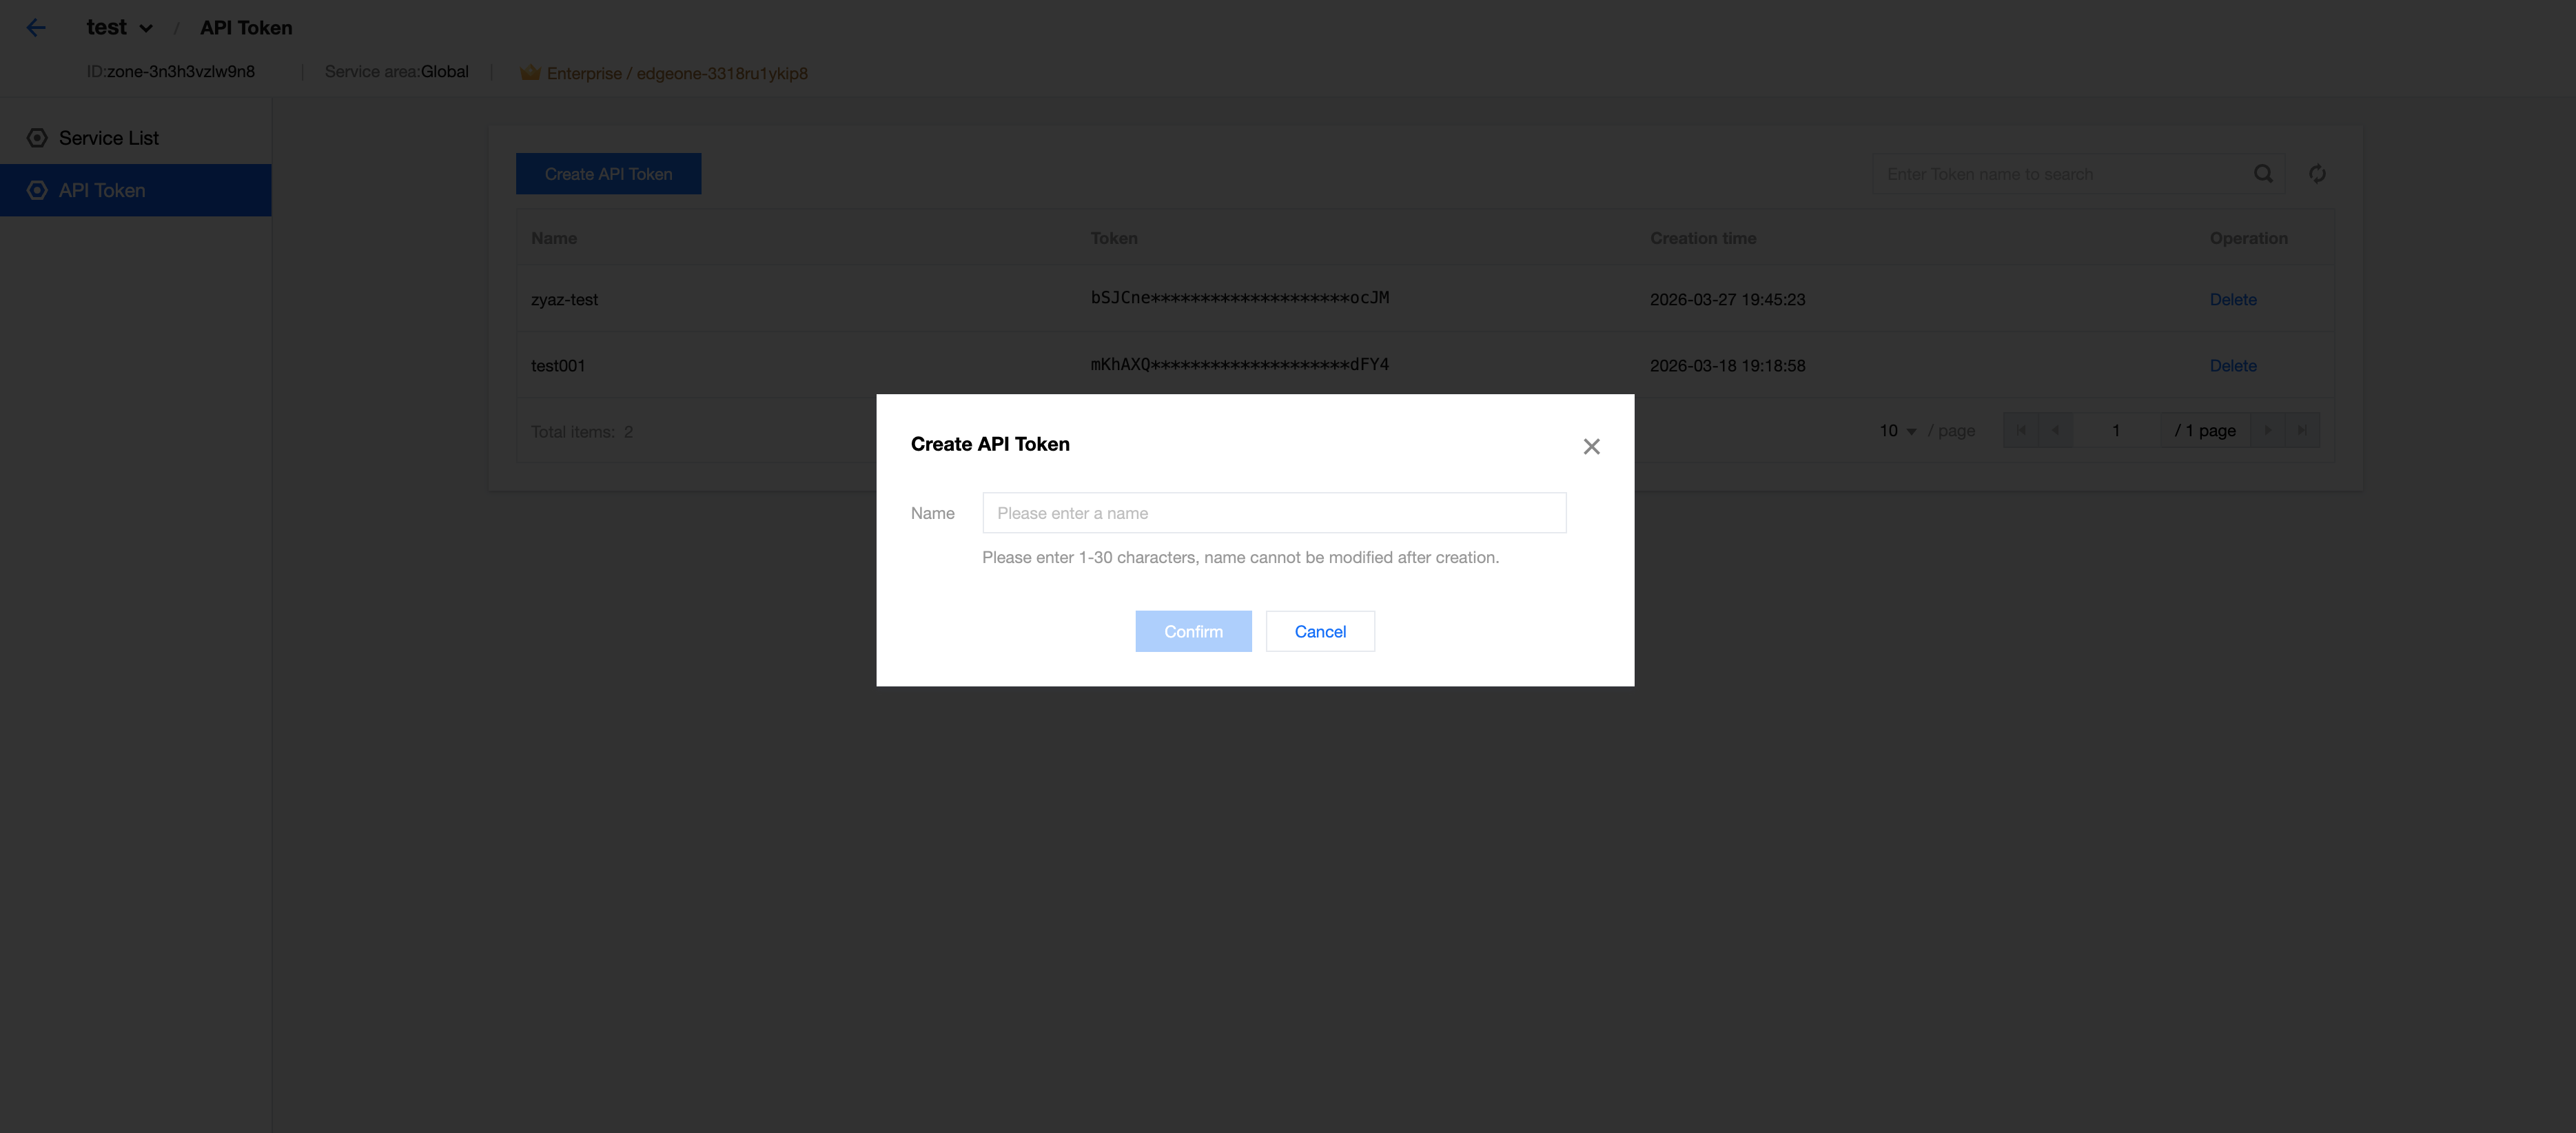Delete the test001 token
This screenshot has height=1133, width=2576.
click(x=2233, y=365)
